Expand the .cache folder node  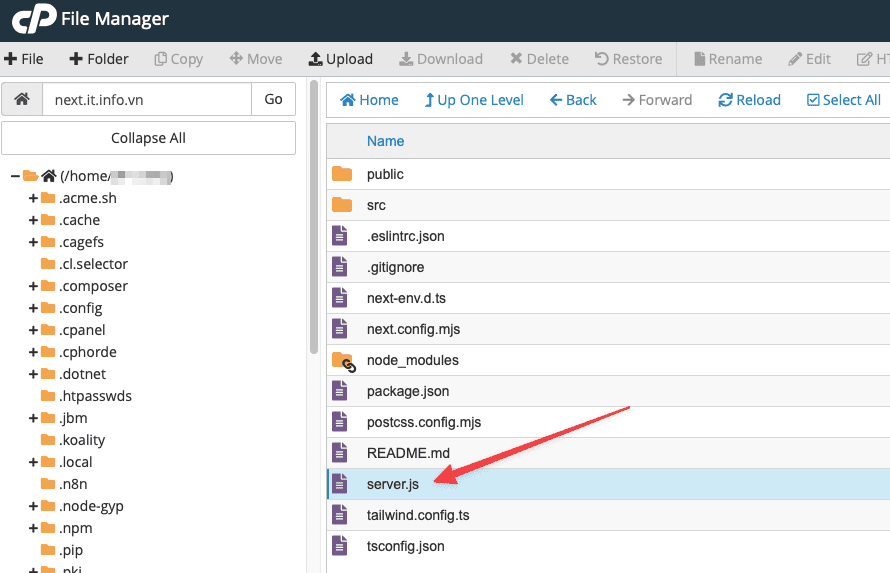pos(33,220)
